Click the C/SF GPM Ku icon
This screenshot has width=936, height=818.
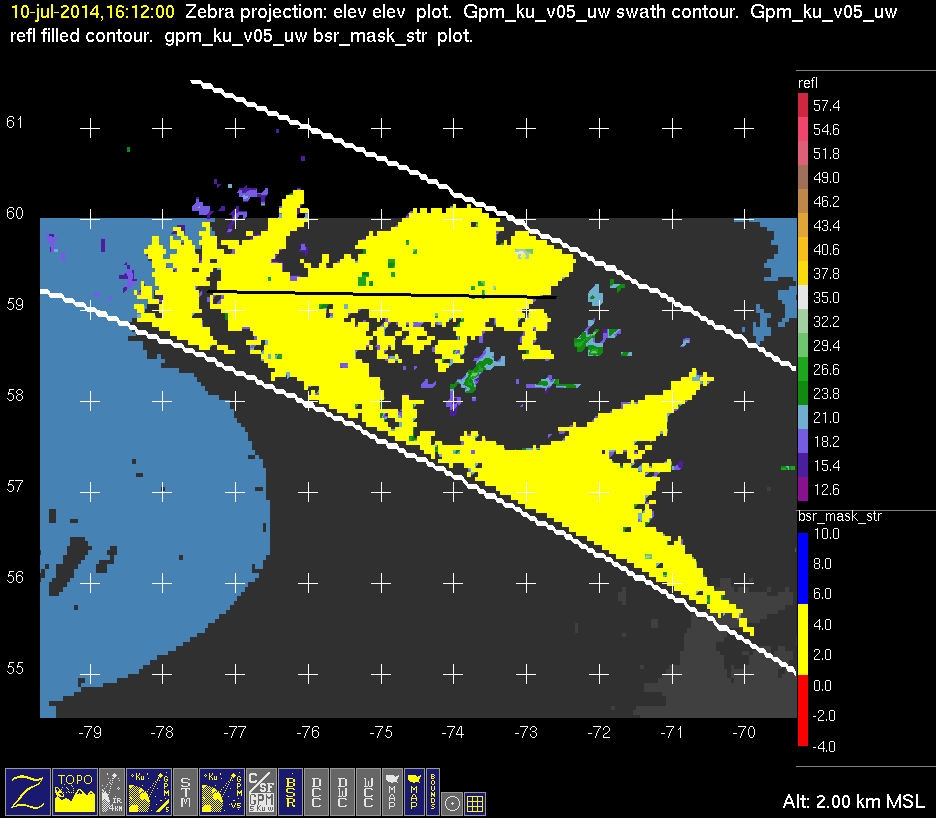point(260,791)
